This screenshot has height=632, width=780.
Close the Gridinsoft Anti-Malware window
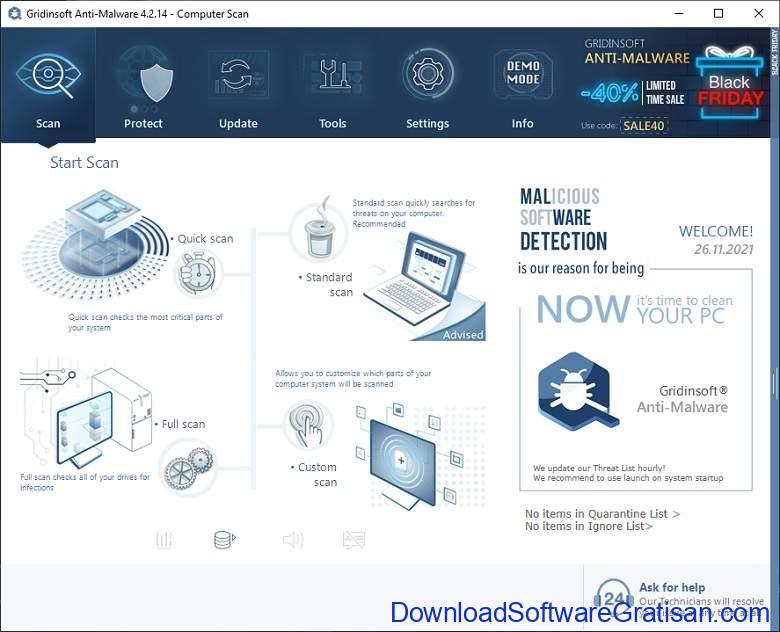point(759,13)
